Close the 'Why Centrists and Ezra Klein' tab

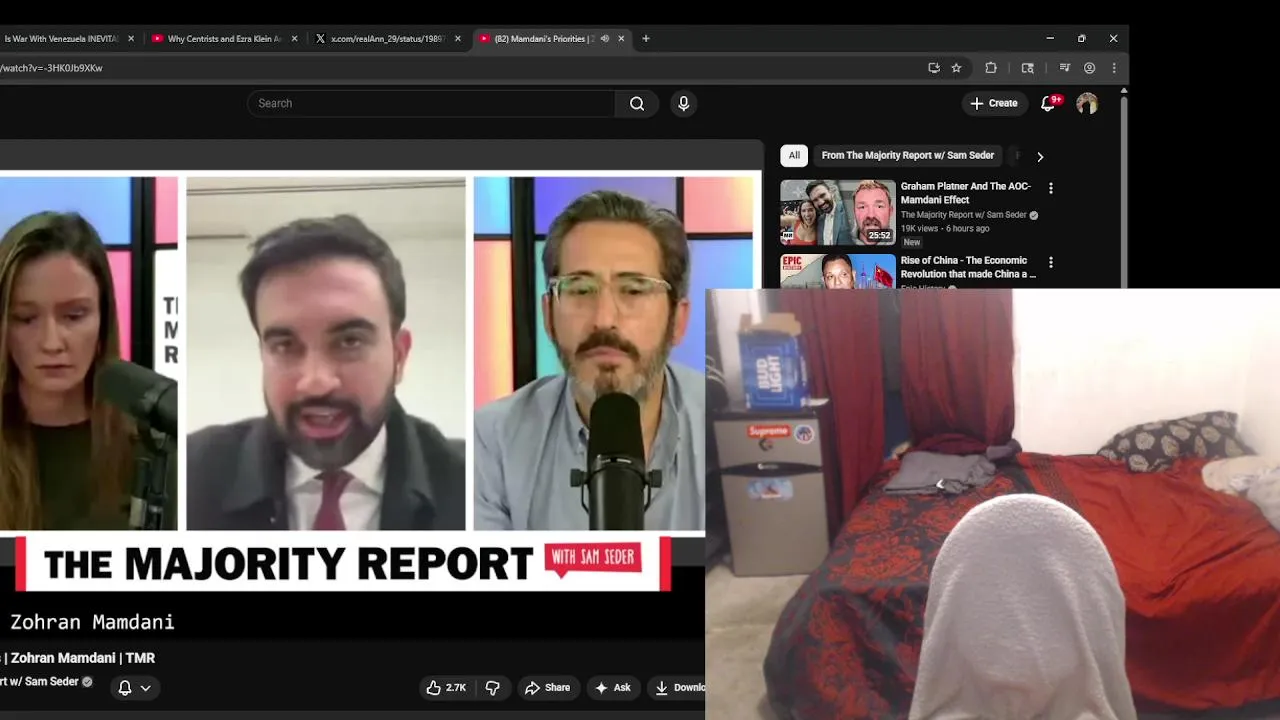[294, 39]
